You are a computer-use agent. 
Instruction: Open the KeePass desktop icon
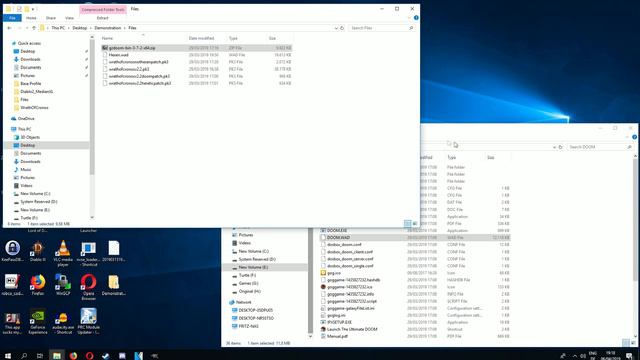point(12,251)
